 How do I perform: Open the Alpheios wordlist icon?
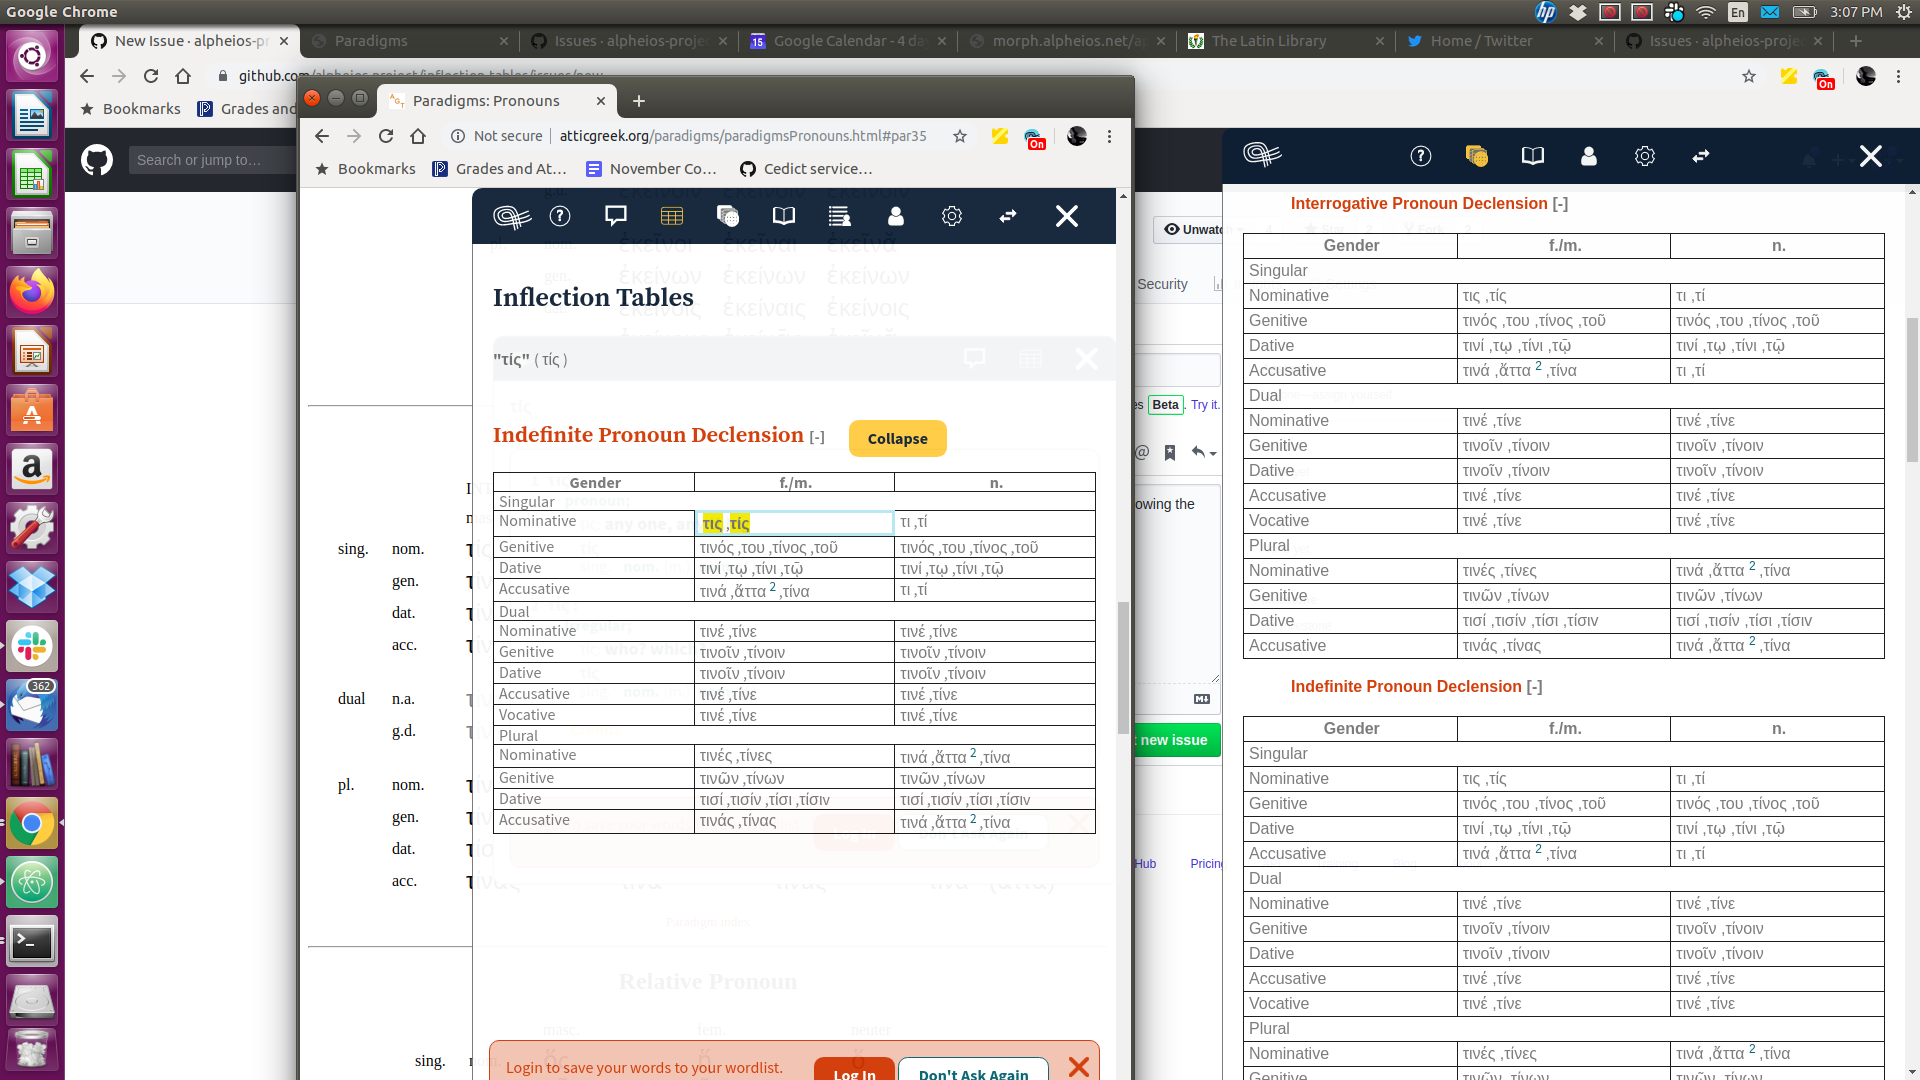point(840,216)
